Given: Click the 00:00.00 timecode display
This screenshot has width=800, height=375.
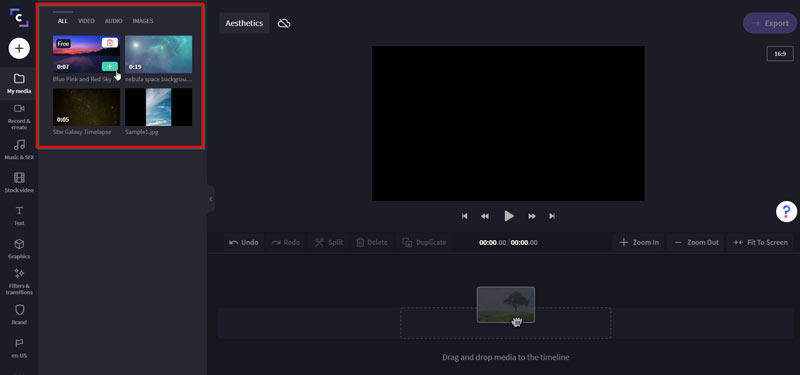Looking at the screenshot, I should click(508, 243).
